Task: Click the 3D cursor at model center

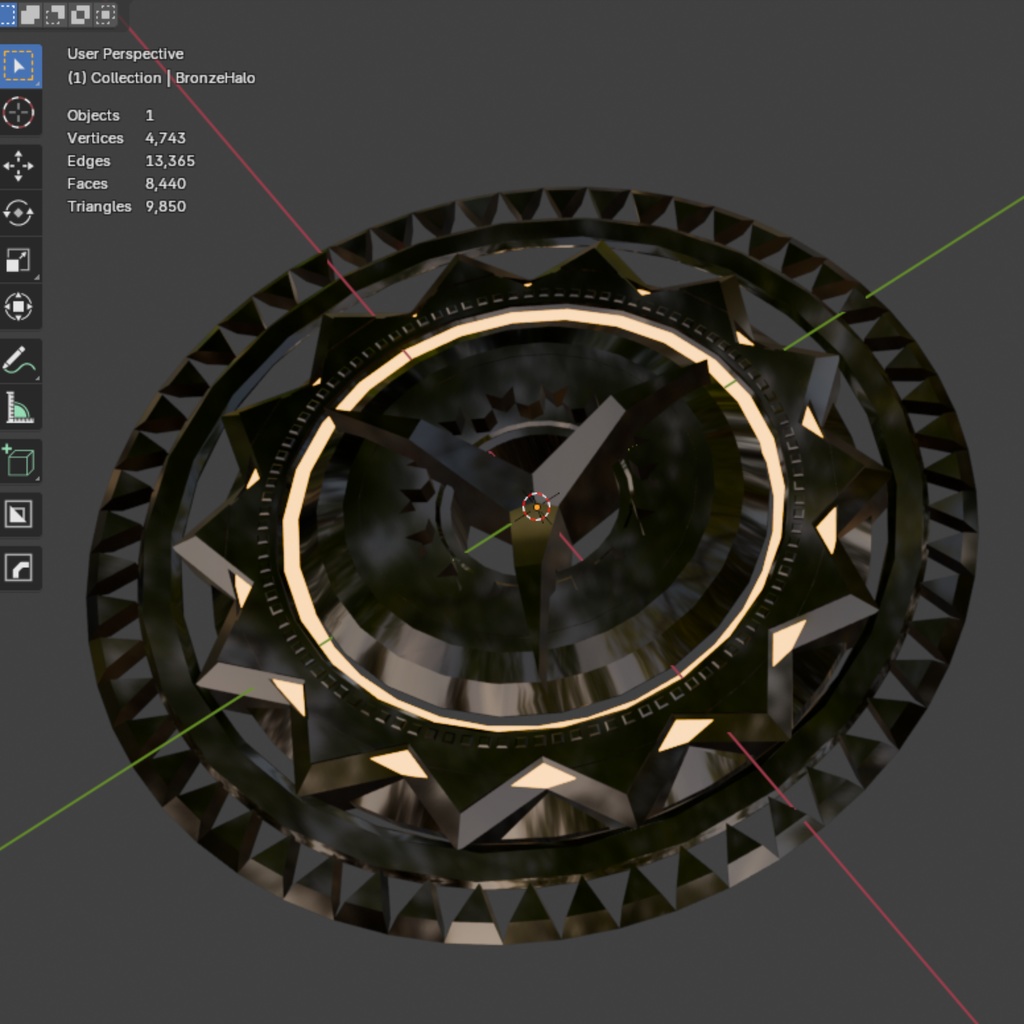Action: click(537, 507)
